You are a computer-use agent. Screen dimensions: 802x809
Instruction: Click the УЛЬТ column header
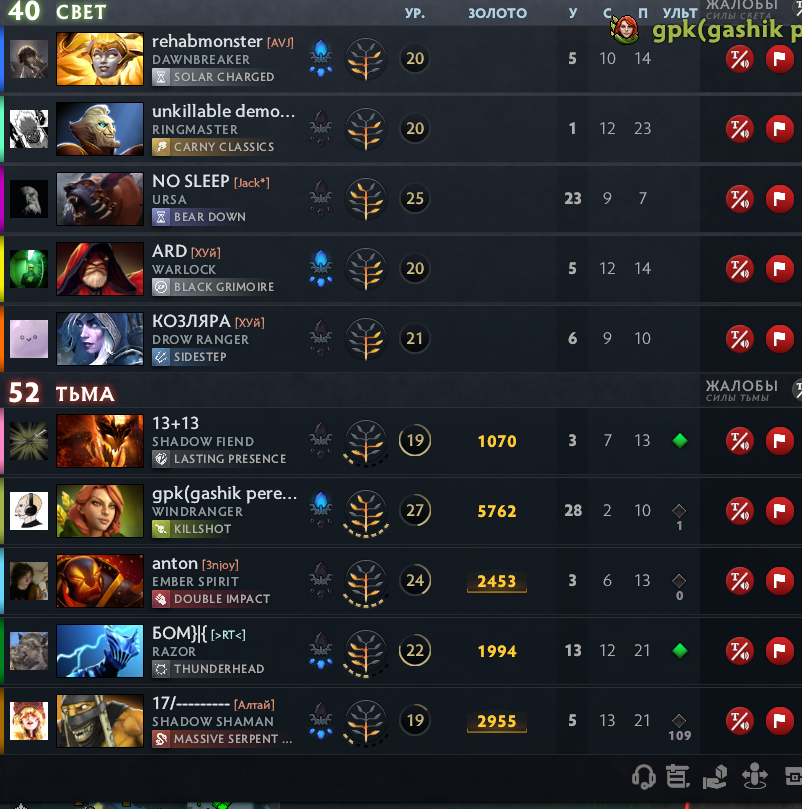[679, 13]
